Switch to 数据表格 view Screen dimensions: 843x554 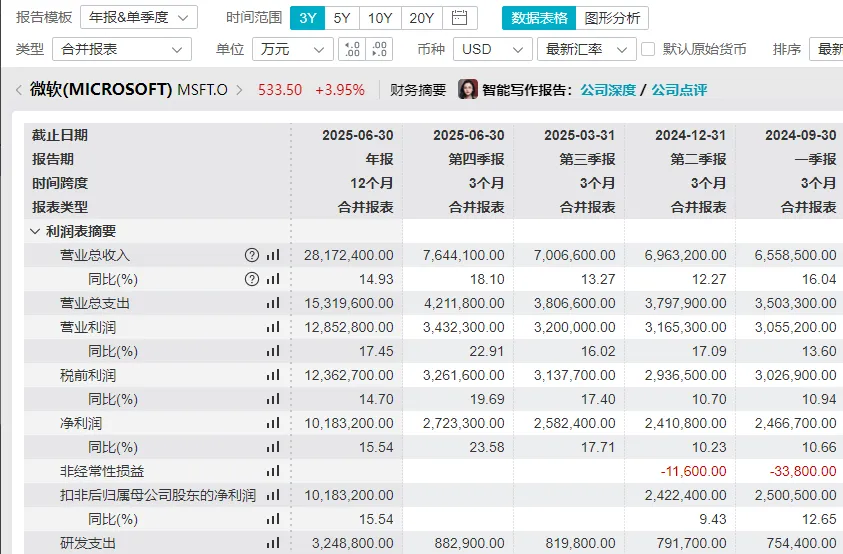[539, 18]
